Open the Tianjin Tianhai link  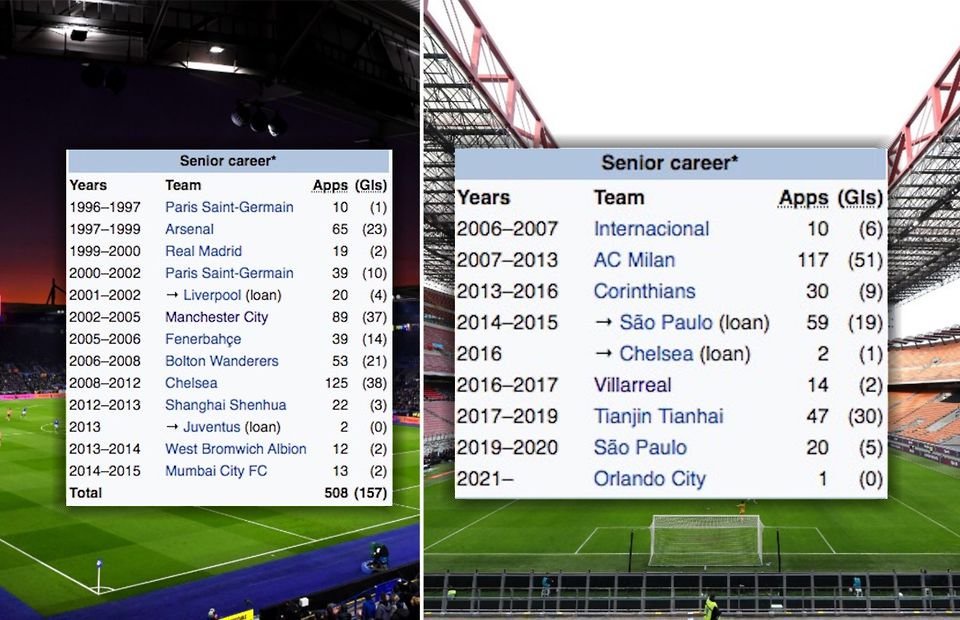click(657, 416)
